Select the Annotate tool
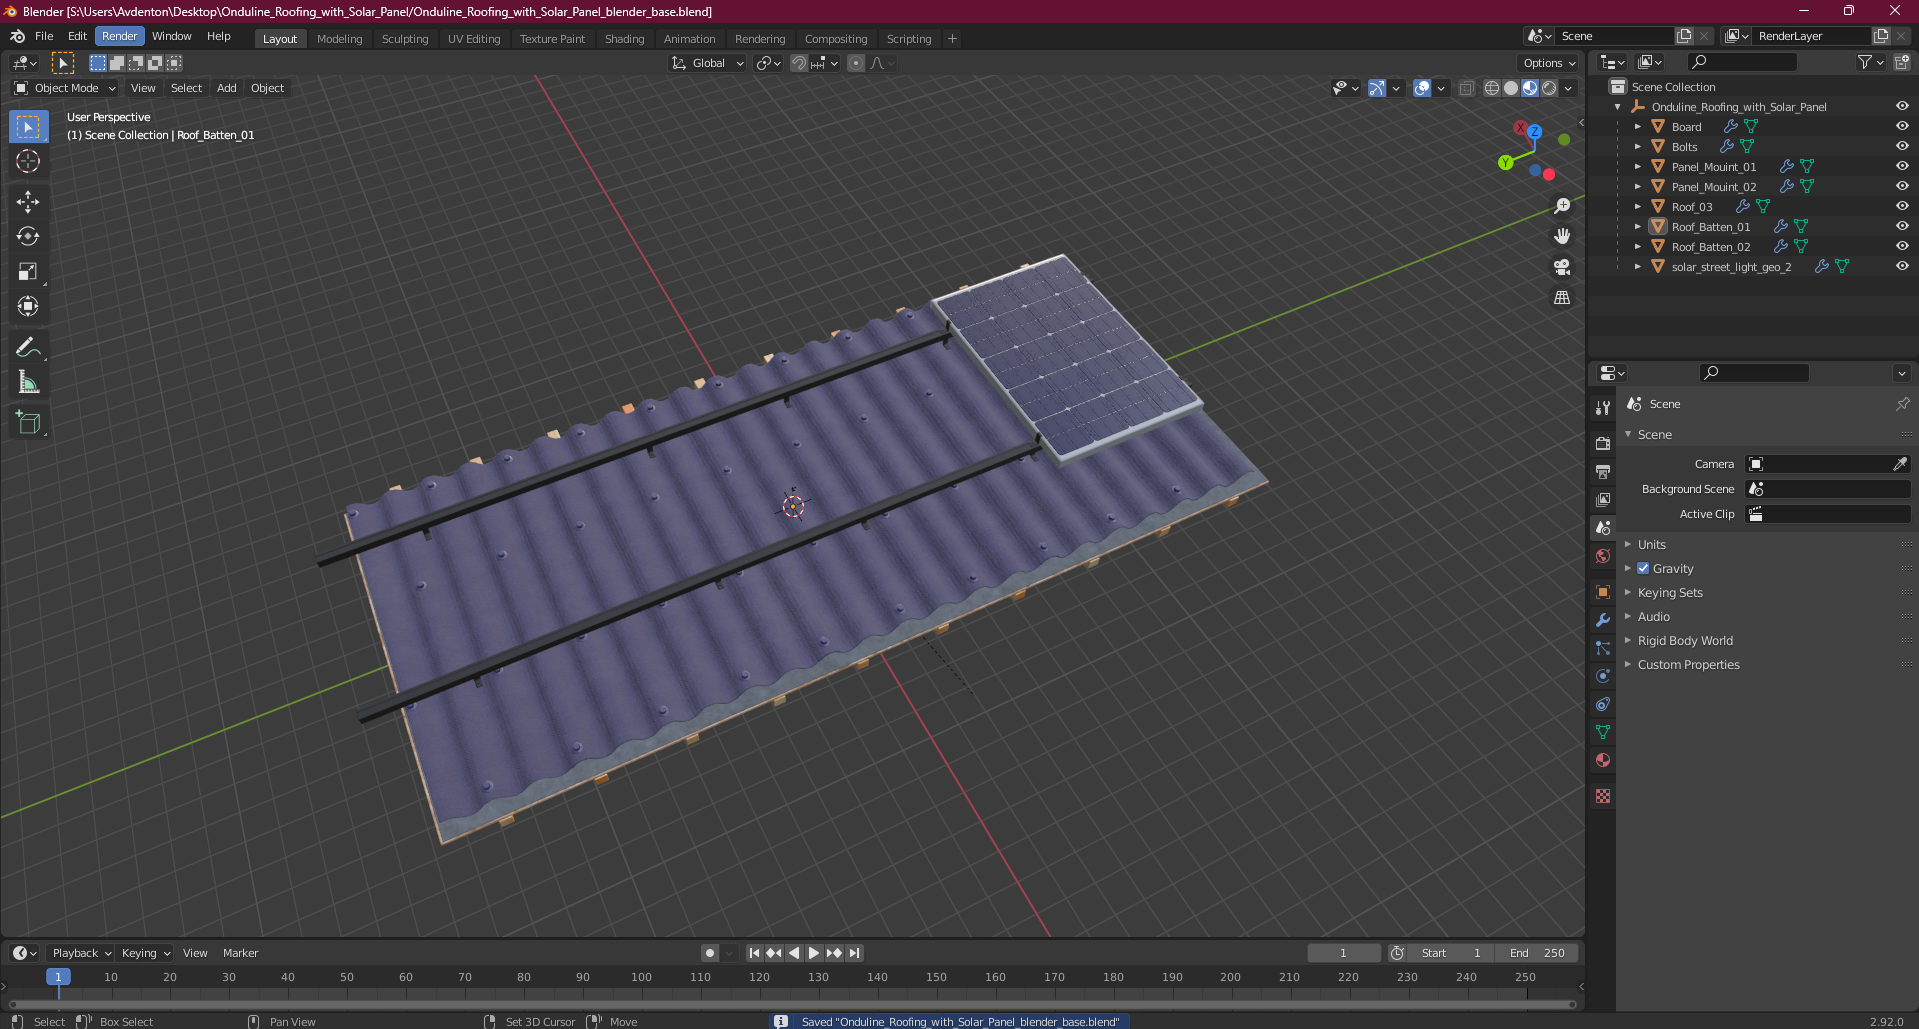This screenshot has height=1029, width=1919. coord(28,347)
